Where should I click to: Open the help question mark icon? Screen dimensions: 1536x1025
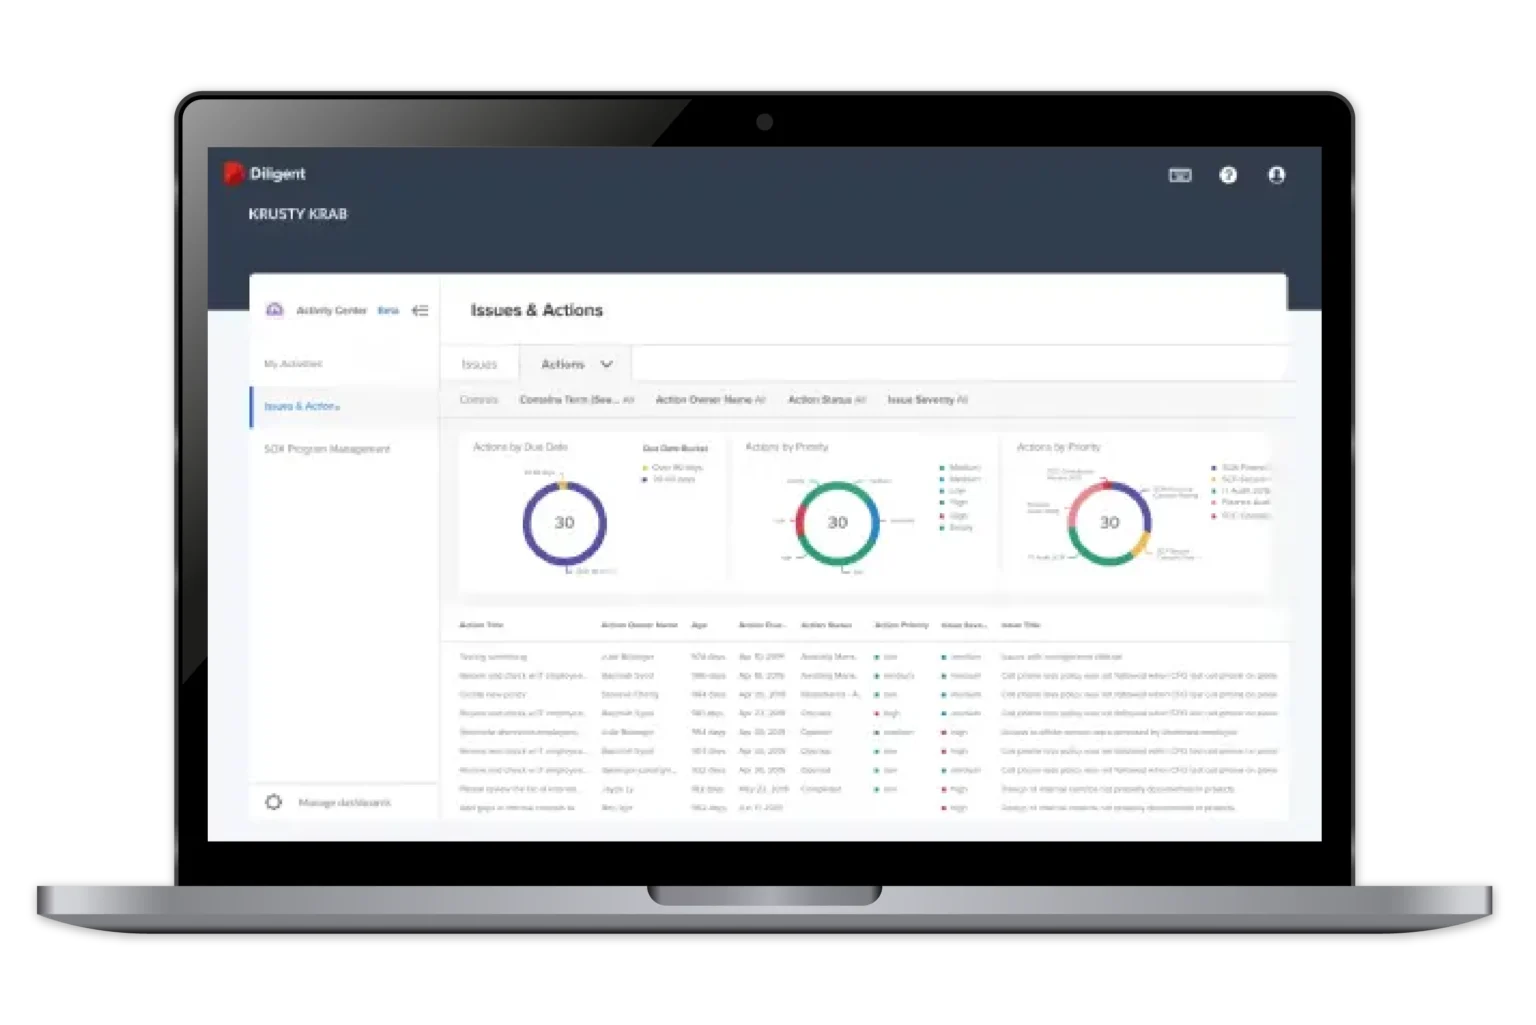tap(1228, 175)
